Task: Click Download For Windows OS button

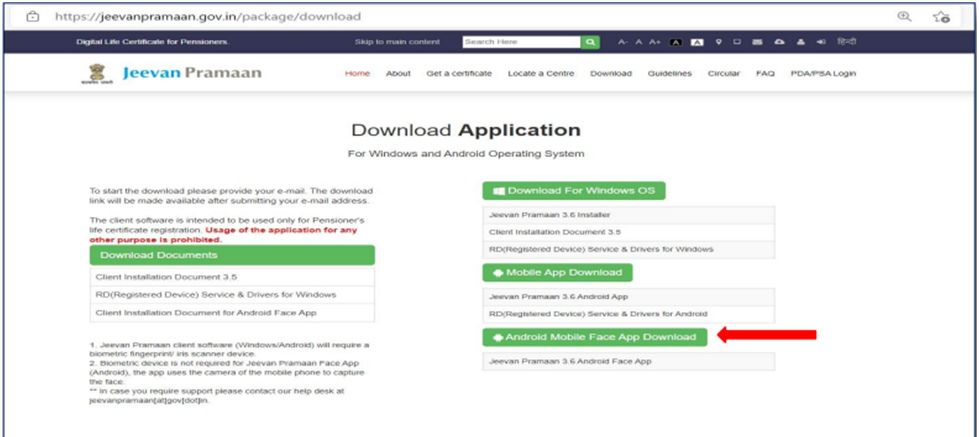Action: click(574, 191)
